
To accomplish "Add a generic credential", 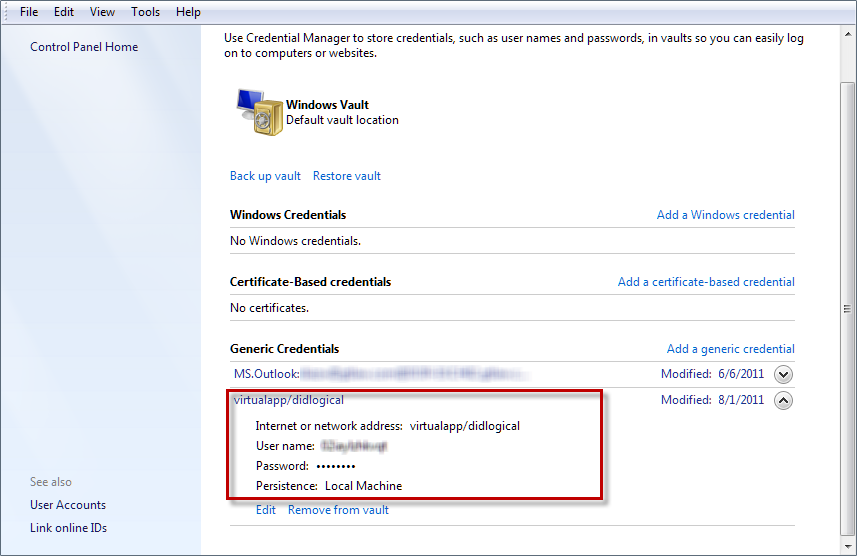I will [730, 349].
